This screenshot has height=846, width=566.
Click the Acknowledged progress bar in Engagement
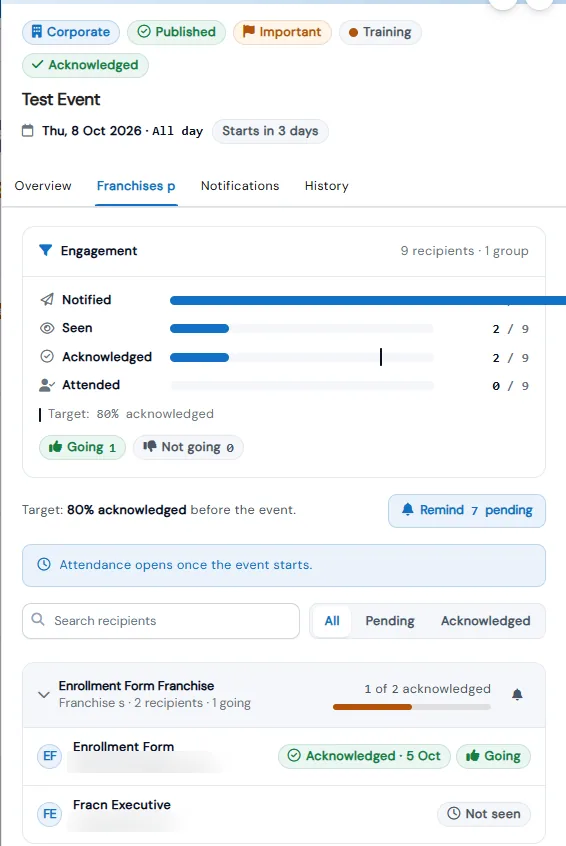pyautogui.click(x=302, y=357)
